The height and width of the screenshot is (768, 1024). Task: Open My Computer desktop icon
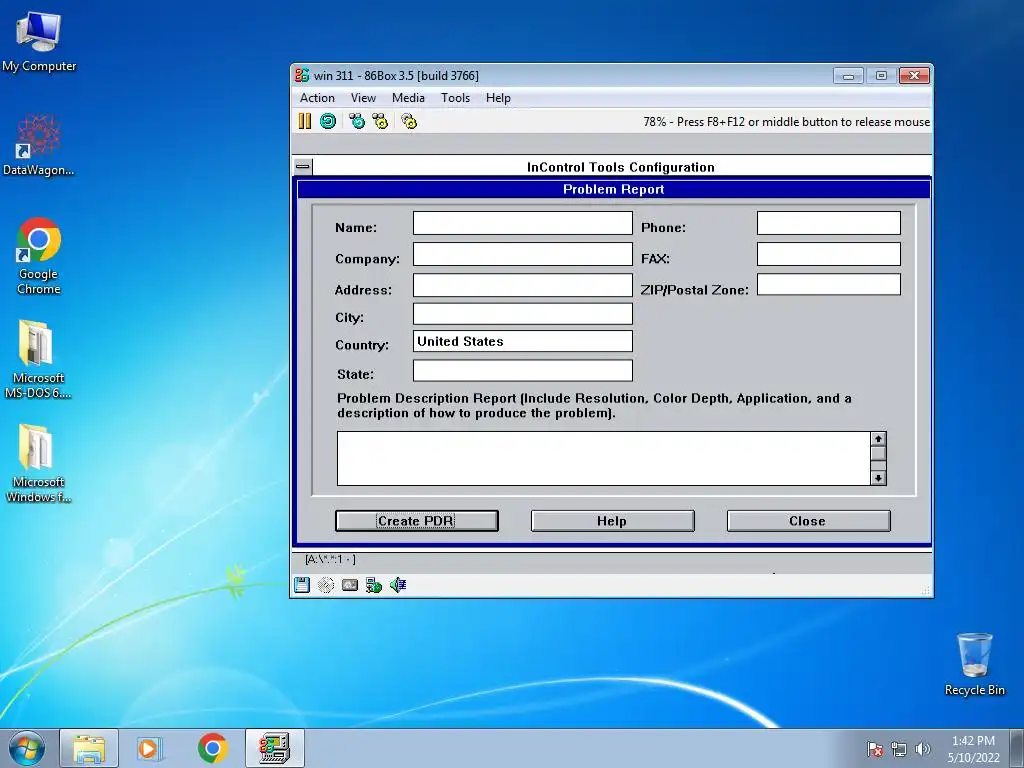click(x=39, y=41)
